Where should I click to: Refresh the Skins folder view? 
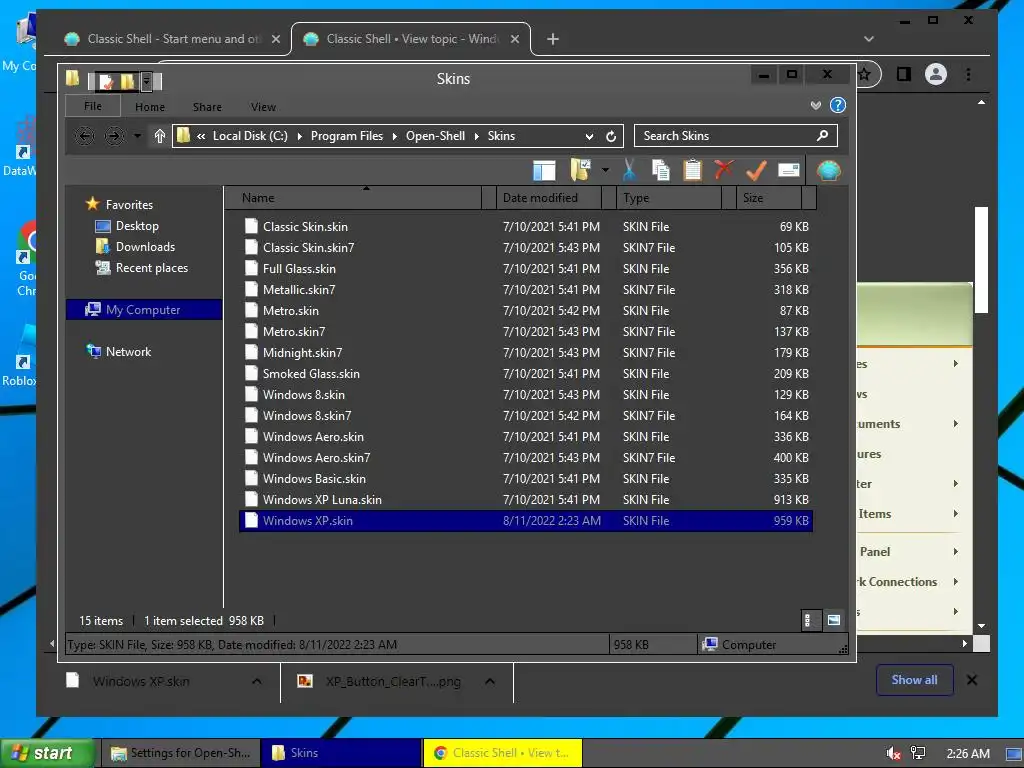point(611,136)
